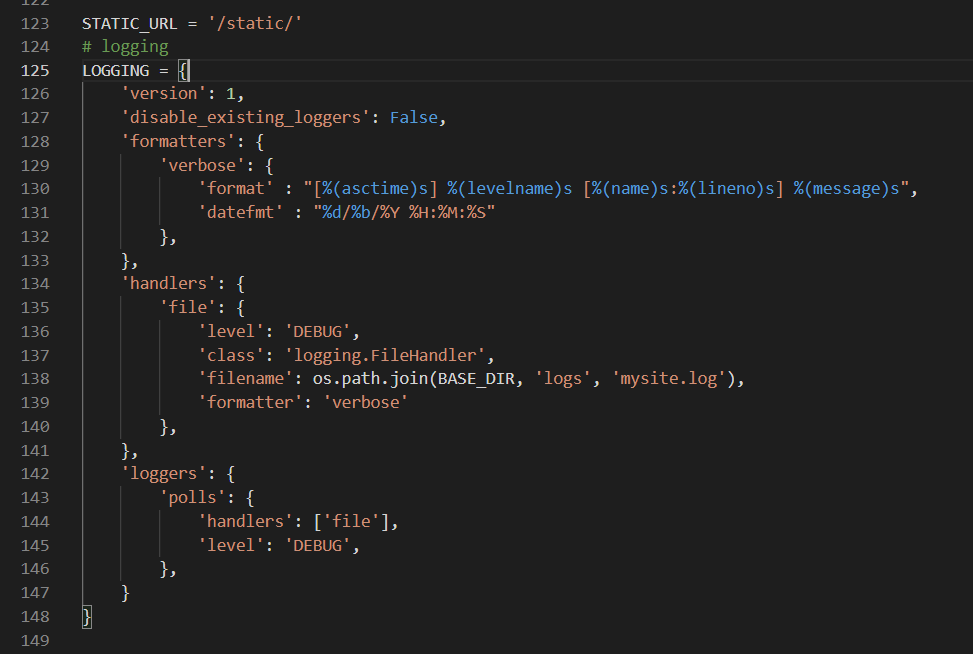Click the 'logging.FileHandler' string

coord(385,355)
